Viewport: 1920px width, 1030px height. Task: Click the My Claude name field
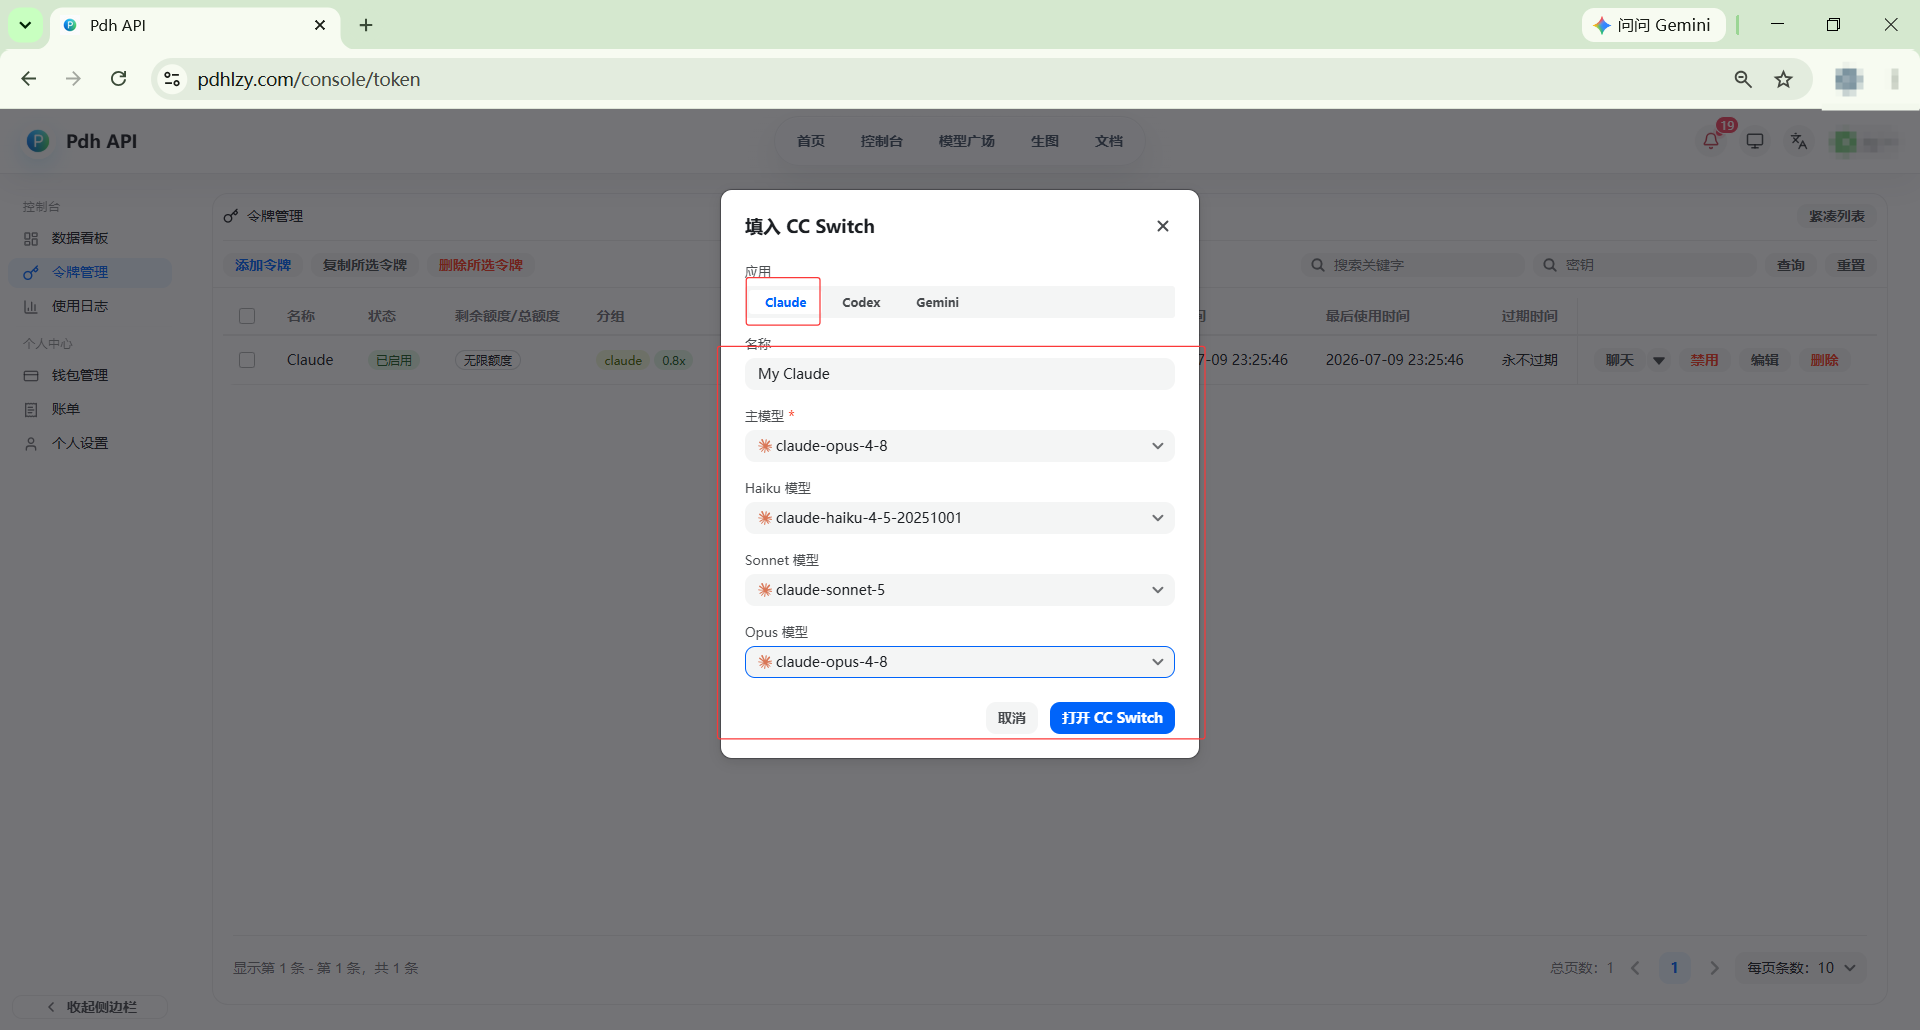pos(959,374)
